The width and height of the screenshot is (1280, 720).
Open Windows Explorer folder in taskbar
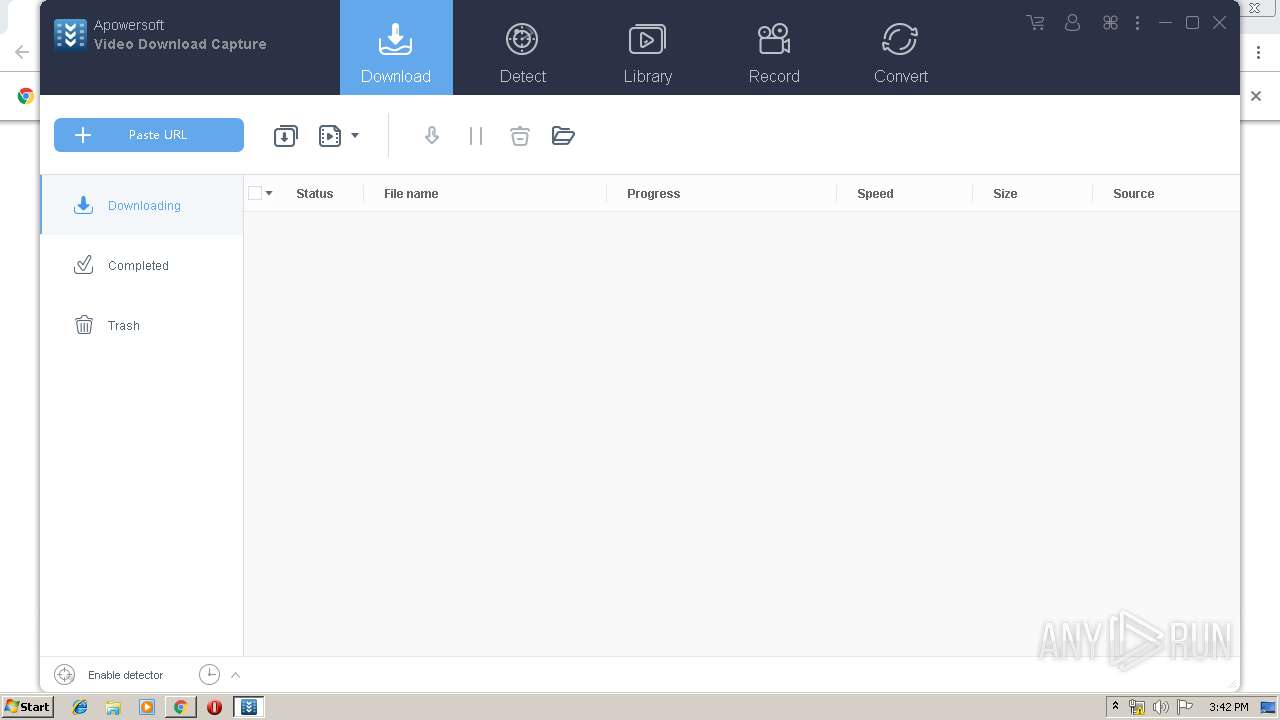[113, 707]
